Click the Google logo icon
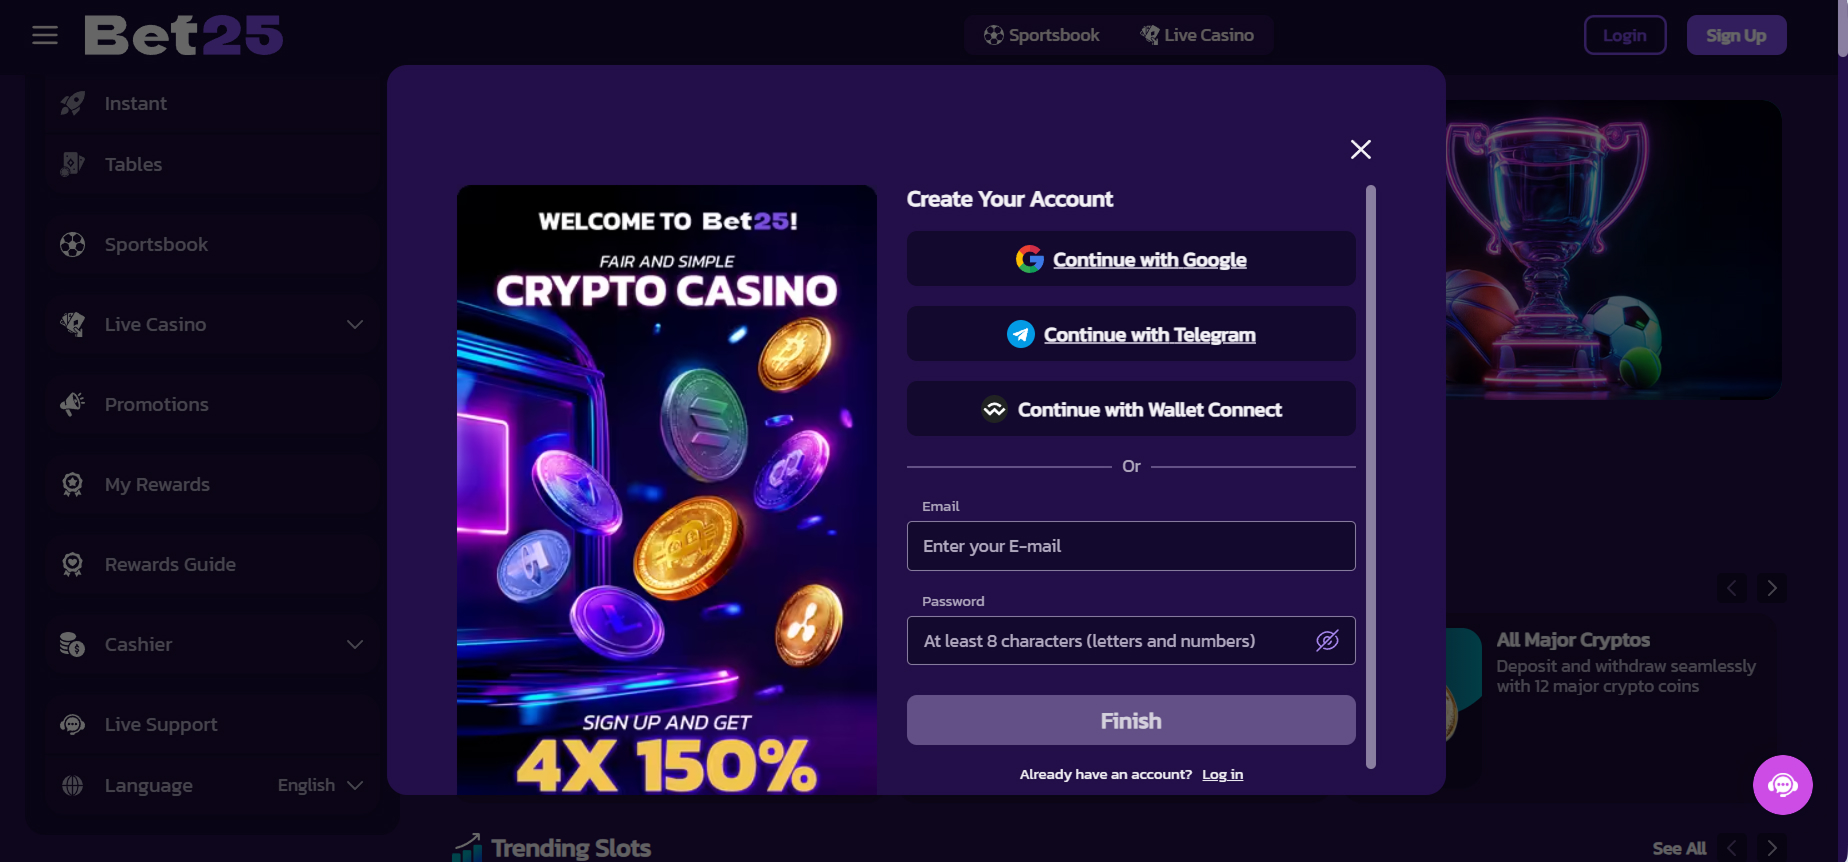1848x862 pixels. pos(1029,260)
